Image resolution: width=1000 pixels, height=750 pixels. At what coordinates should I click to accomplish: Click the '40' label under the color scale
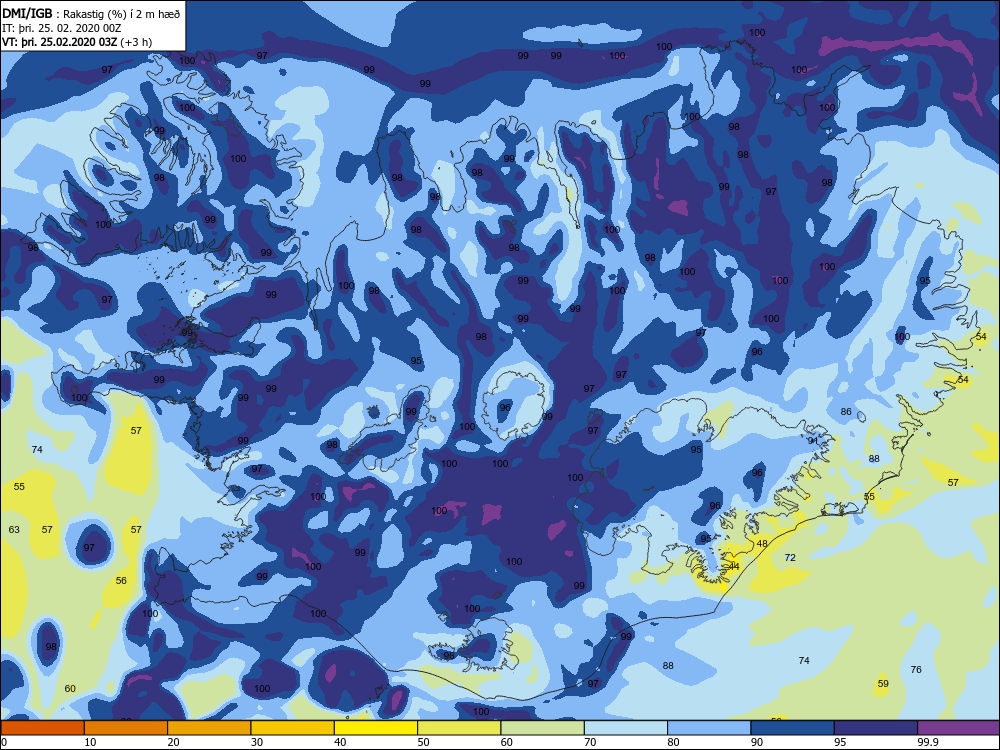click(x=341, y=742)
